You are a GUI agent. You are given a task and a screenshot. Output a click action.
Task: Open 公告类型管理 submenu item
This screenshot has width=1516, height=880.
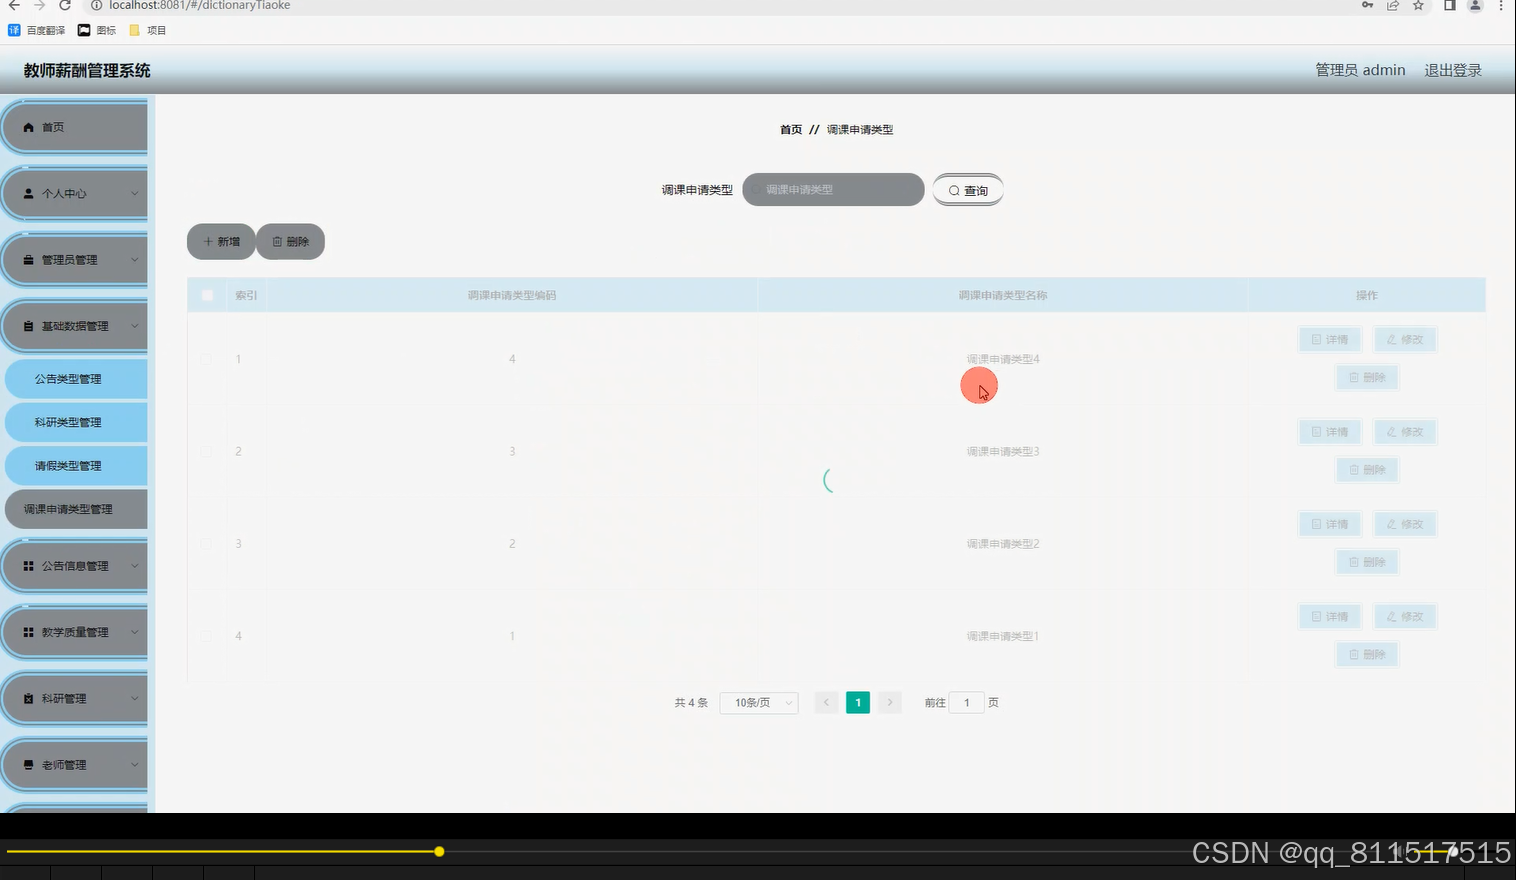pos(76,379)
